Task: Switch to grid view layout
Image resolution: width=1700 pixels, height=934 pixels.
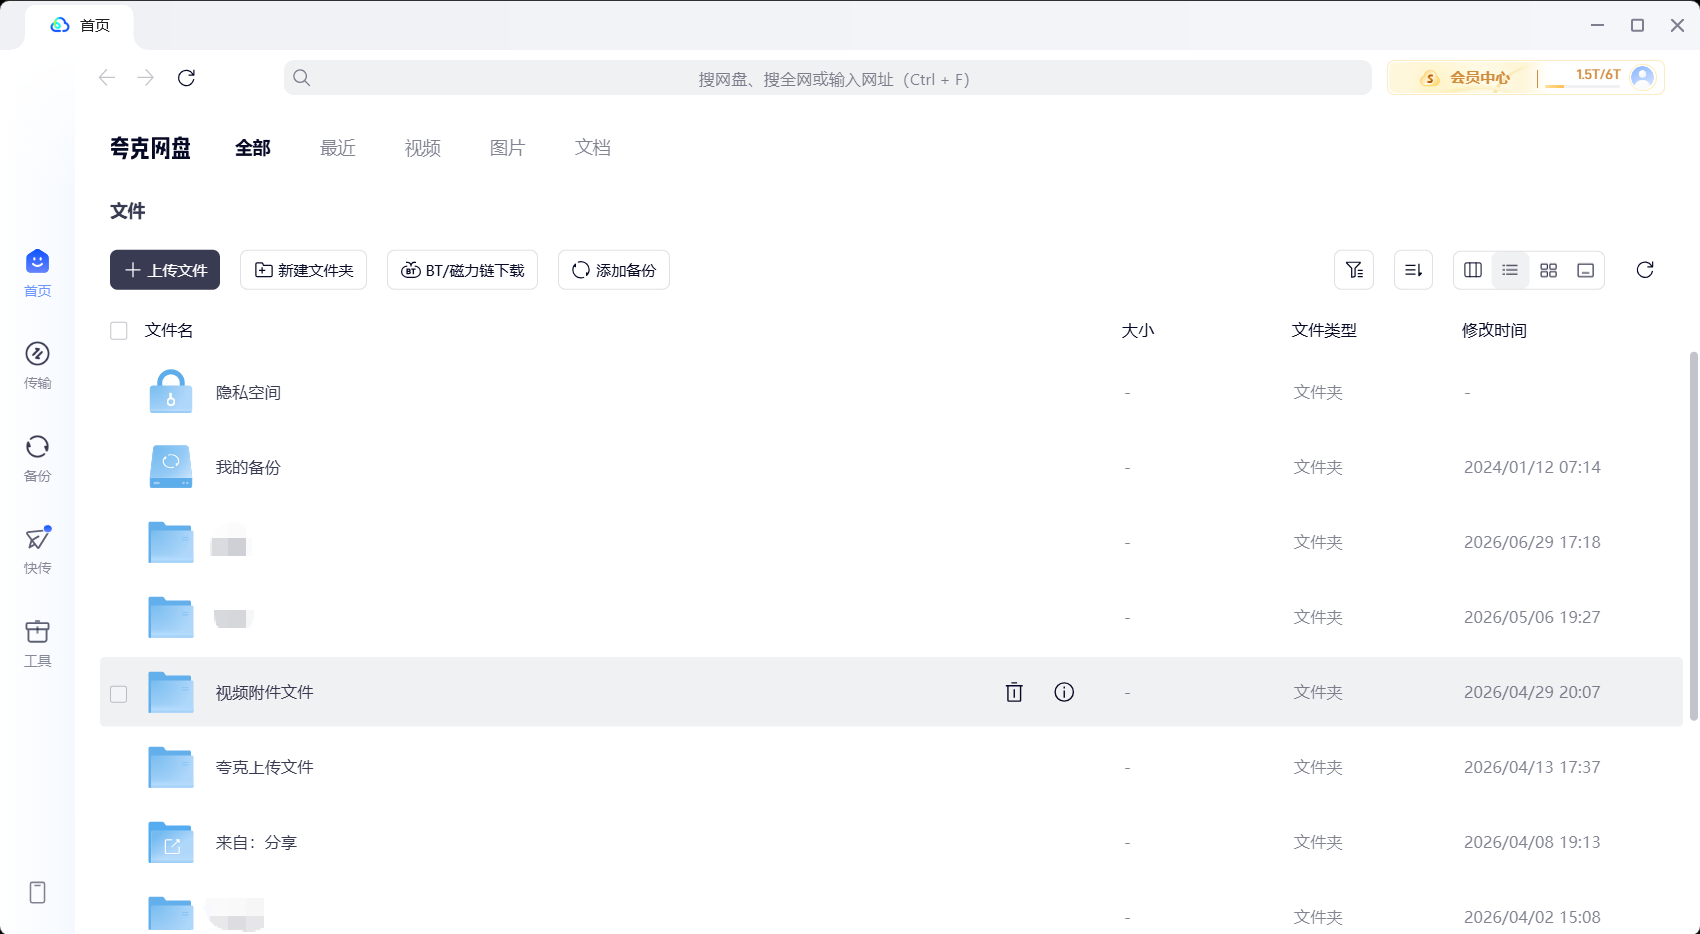Action: click(x=1548, y=270)
